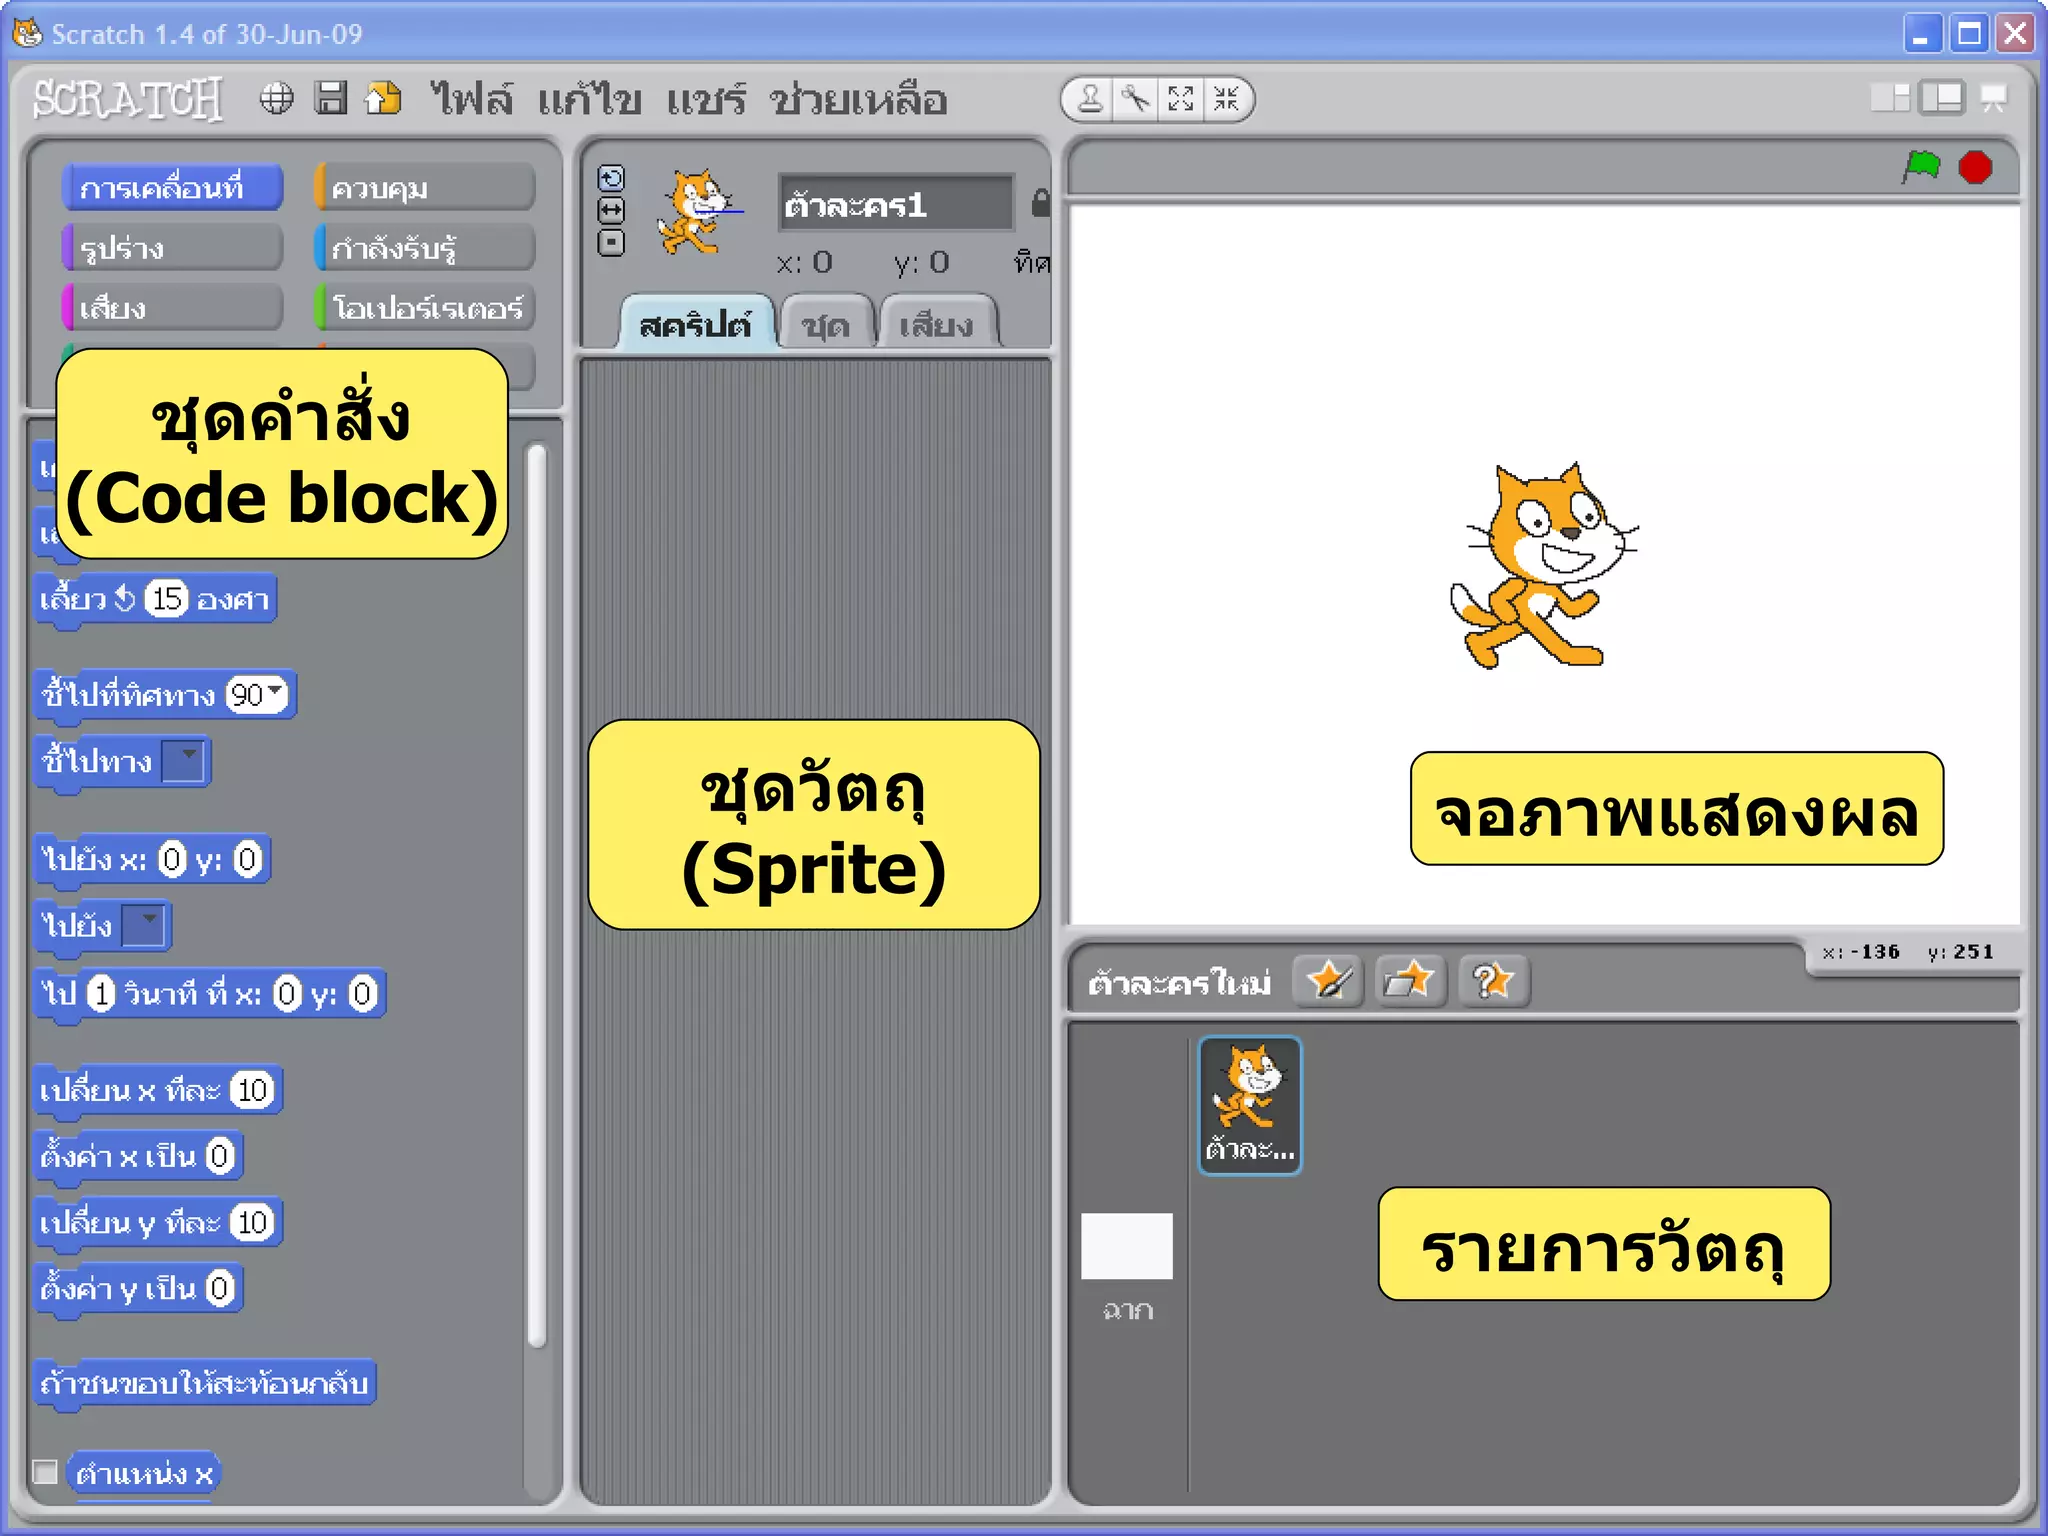Click the เลี้ยว 15 องศา block

click(155, 600)
